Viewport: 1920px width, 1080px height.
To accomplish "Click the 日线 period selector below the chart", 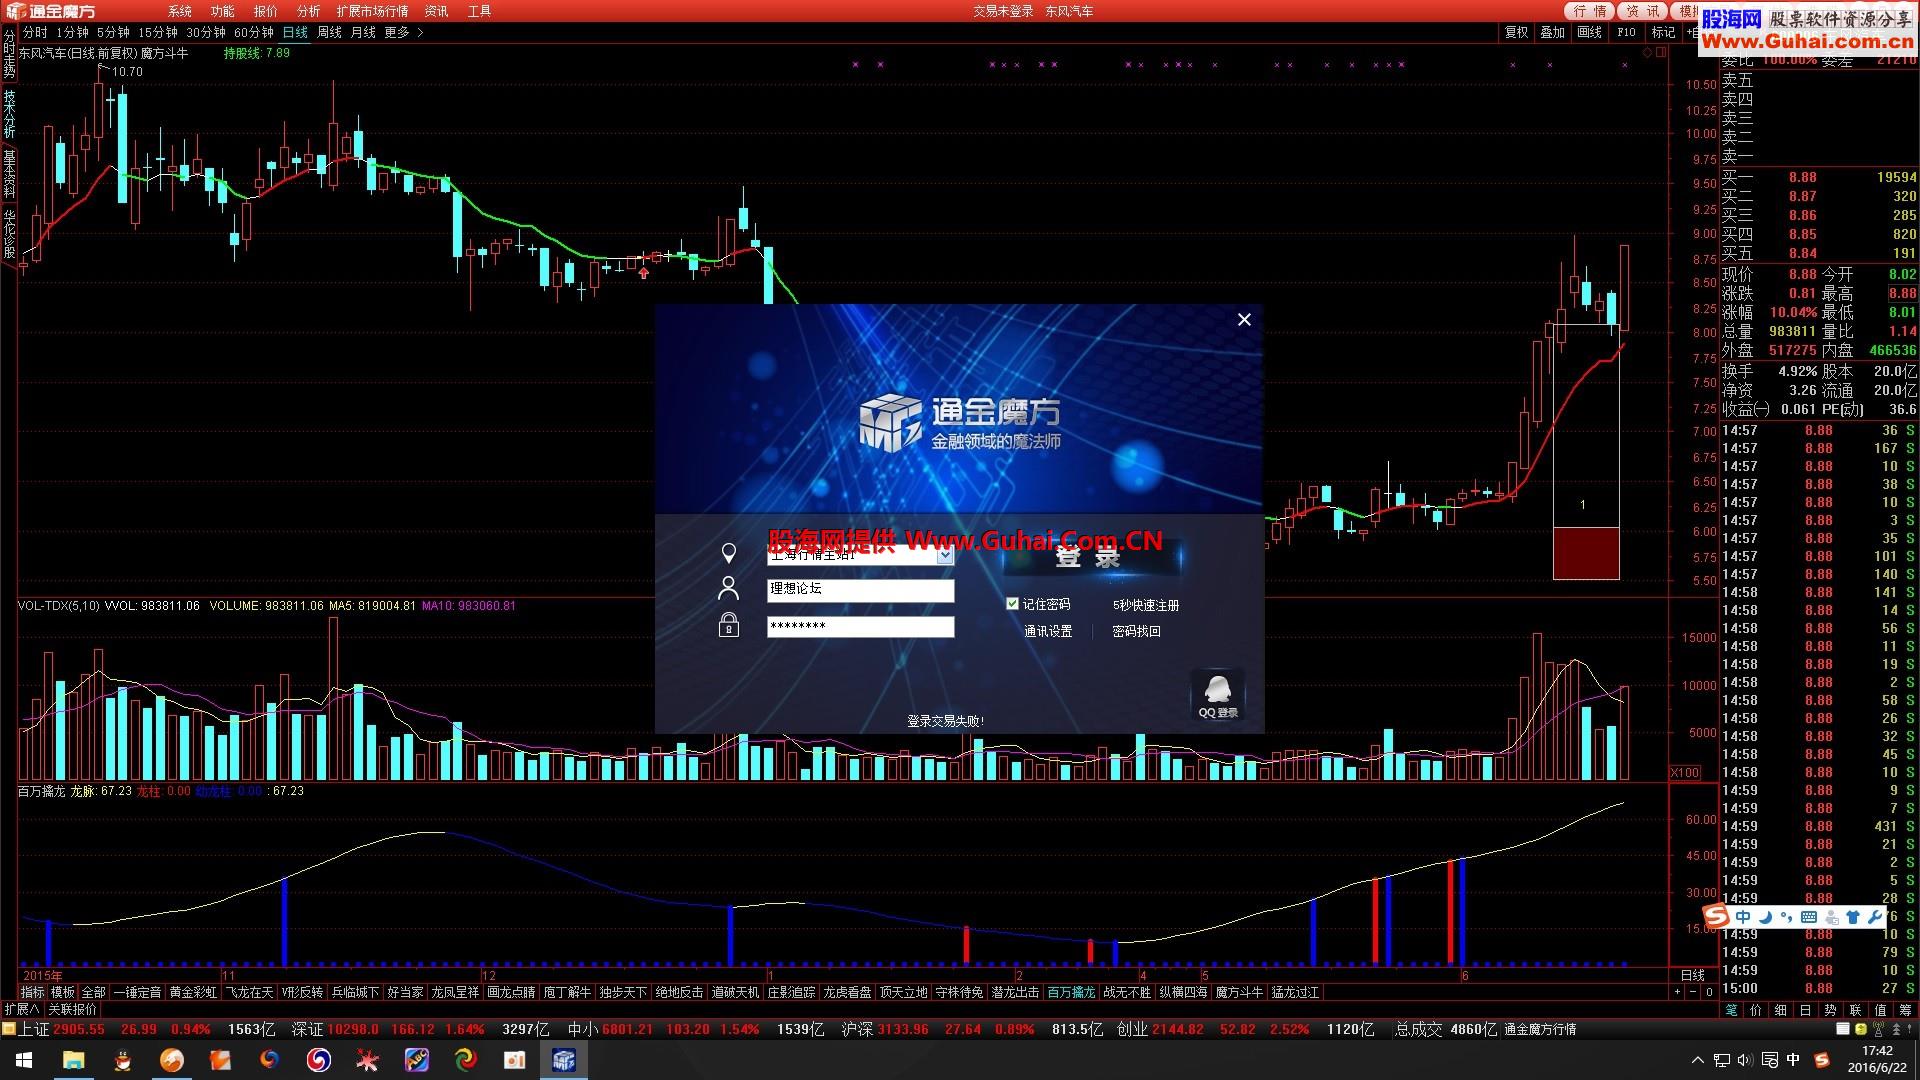I will click(1692, 975).
